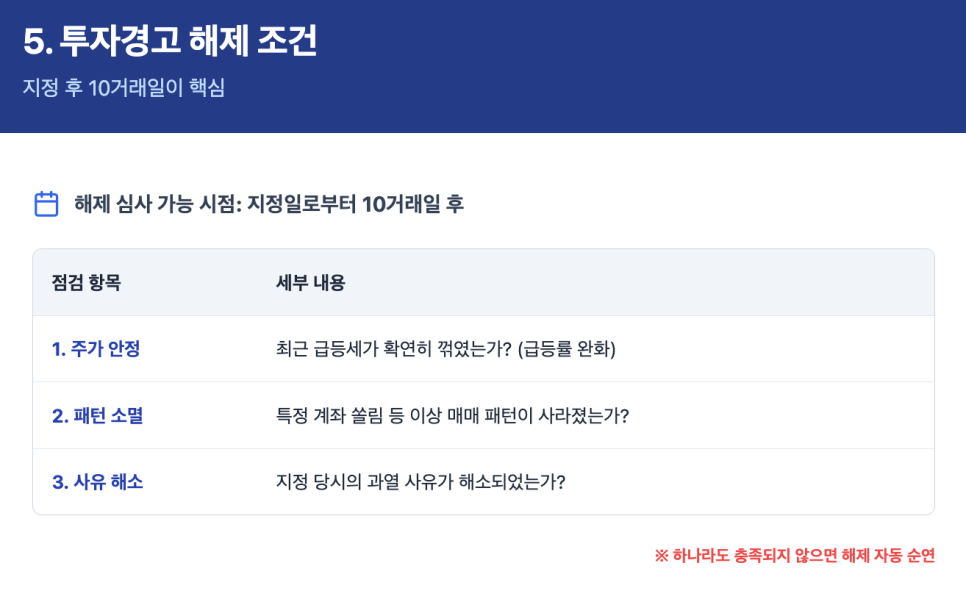Click the text "최근 급등세가 확연히 꺾였는가?"
Viewport: 966px width, 613px height.
(x=394, y=349)
